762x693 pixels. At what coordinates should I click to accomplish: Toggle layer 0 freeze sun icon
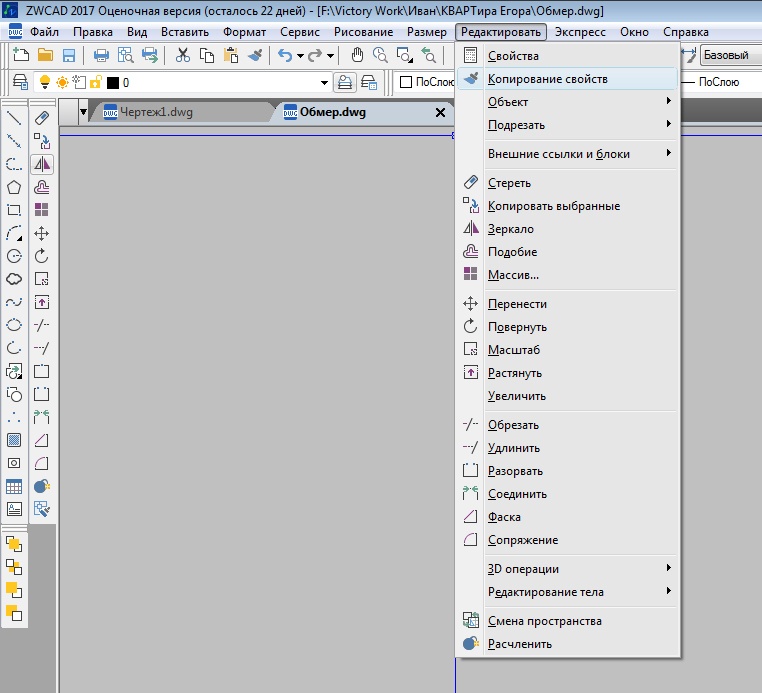click(62, 82)
